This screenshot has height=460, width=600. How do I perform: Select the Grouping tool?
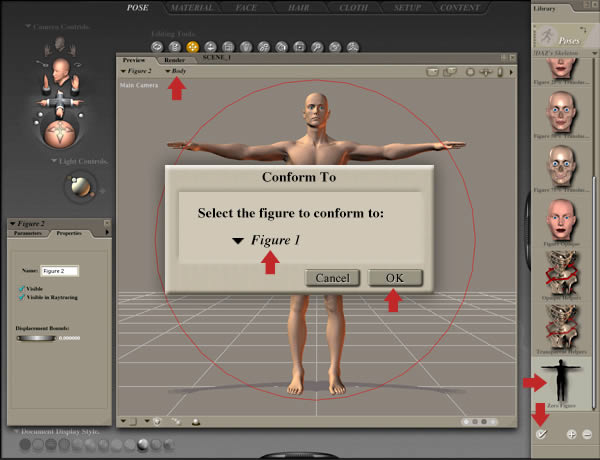point(299,47)
